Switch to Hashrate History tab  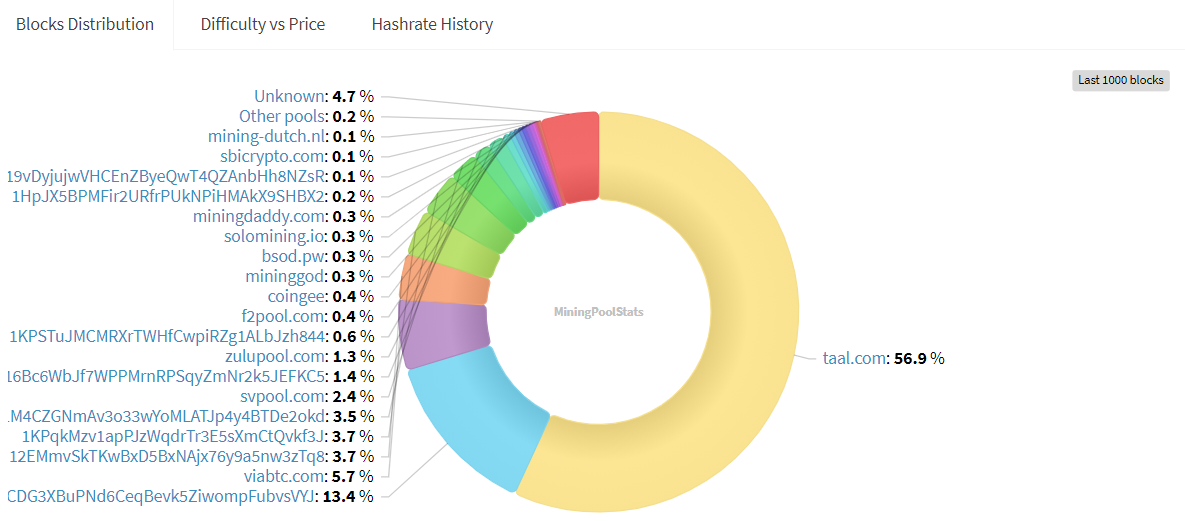tap(432, 24)
